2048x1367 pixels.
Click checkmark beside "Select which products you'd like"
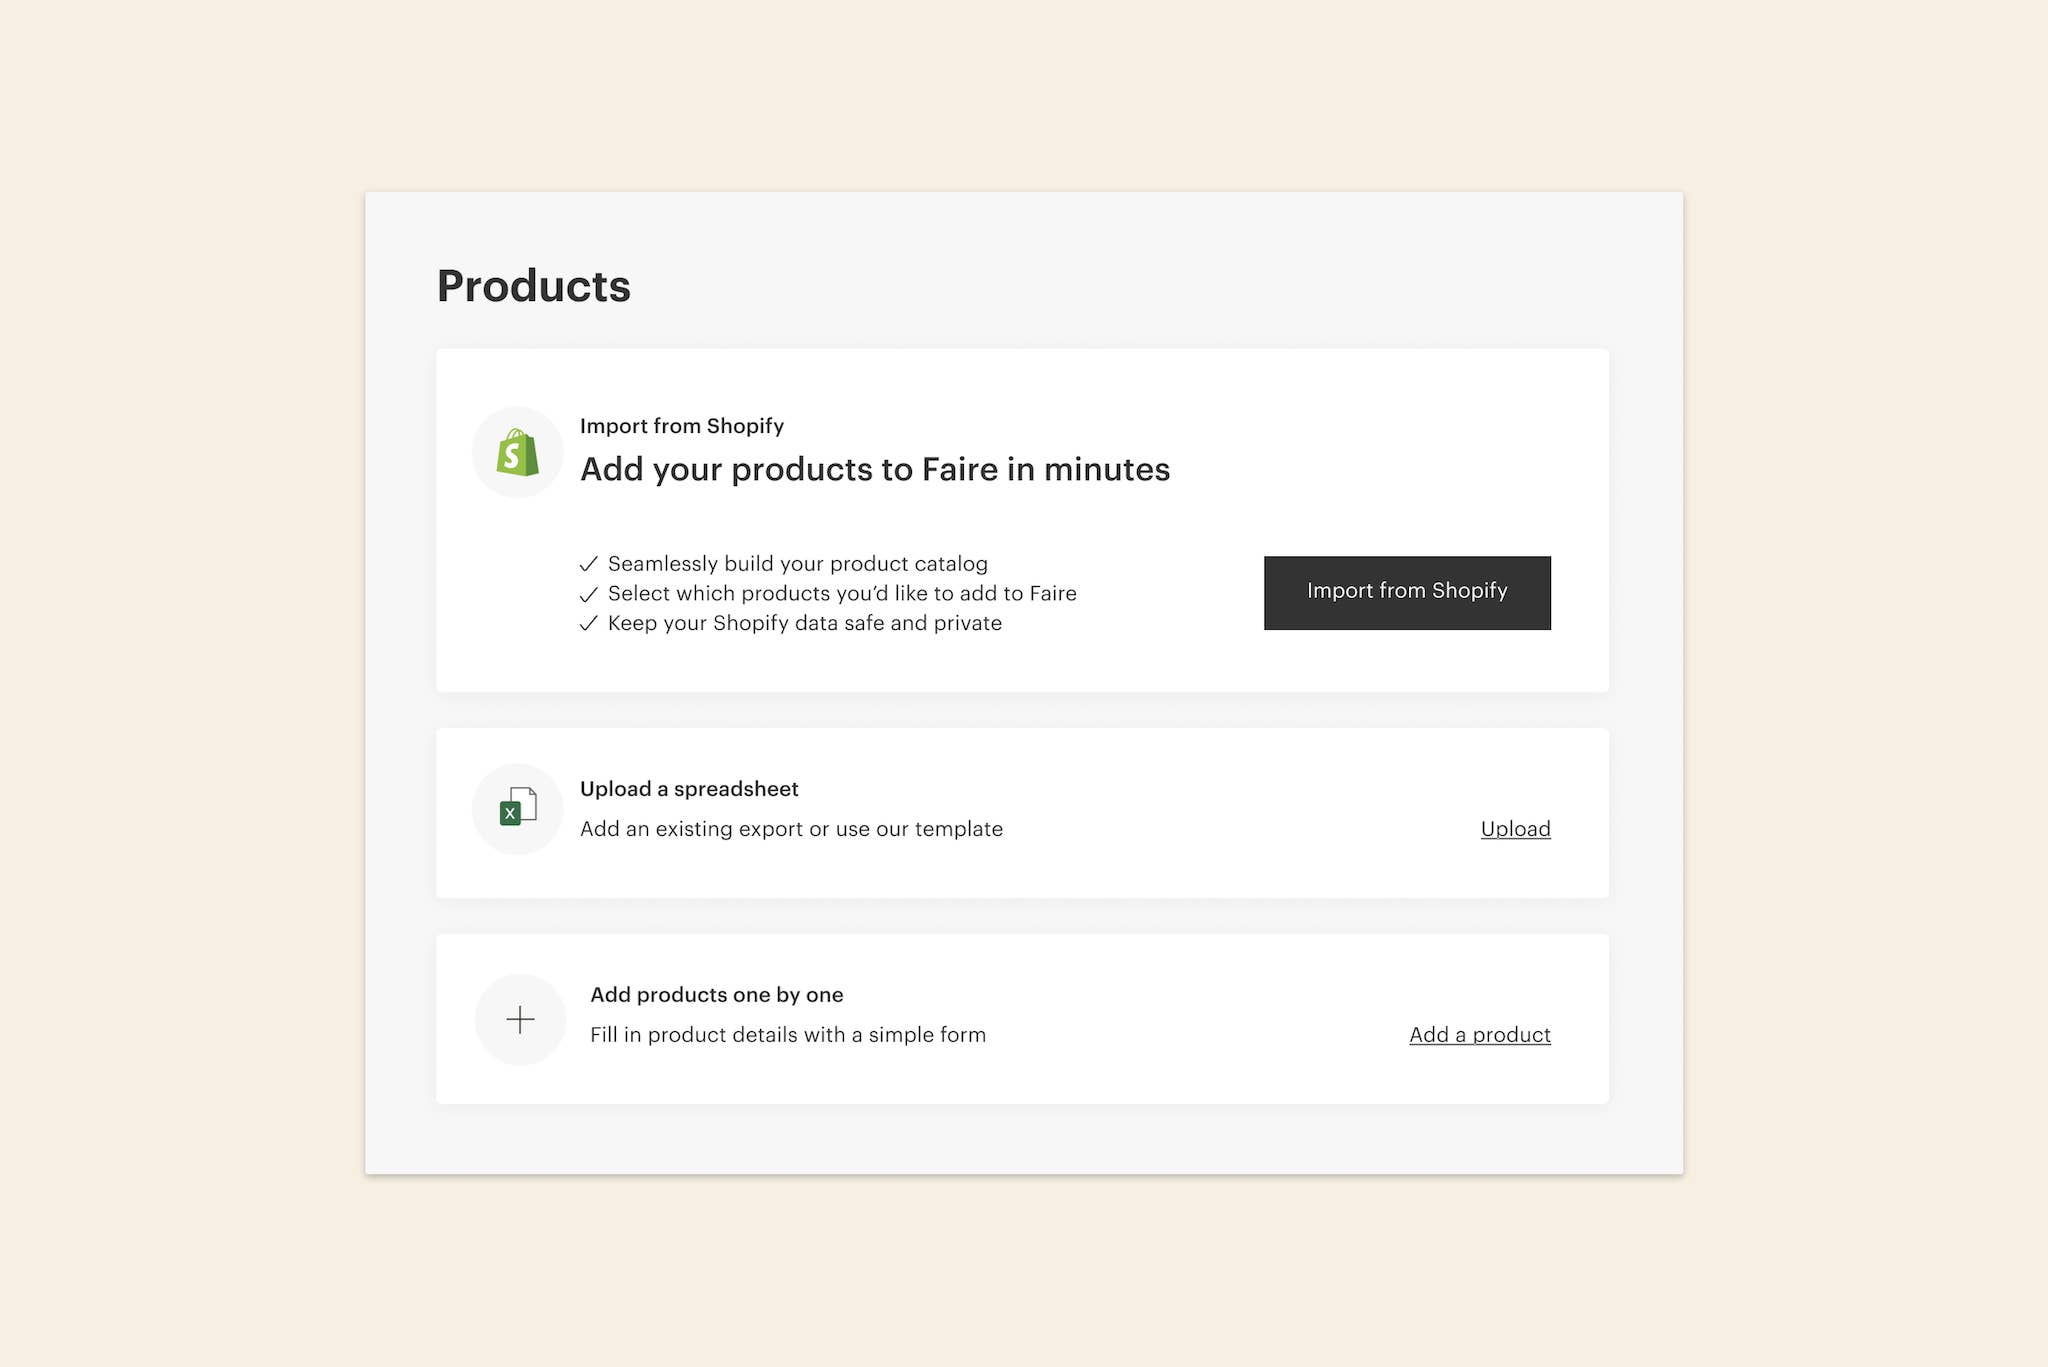[x=589, y=594]
